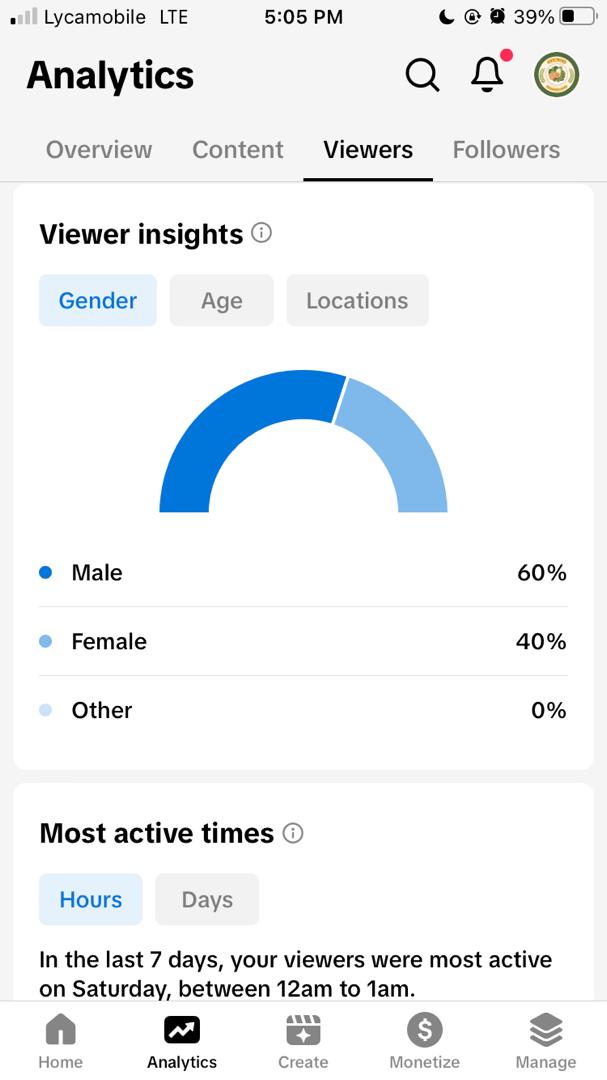Select the Hours chip

91,900
